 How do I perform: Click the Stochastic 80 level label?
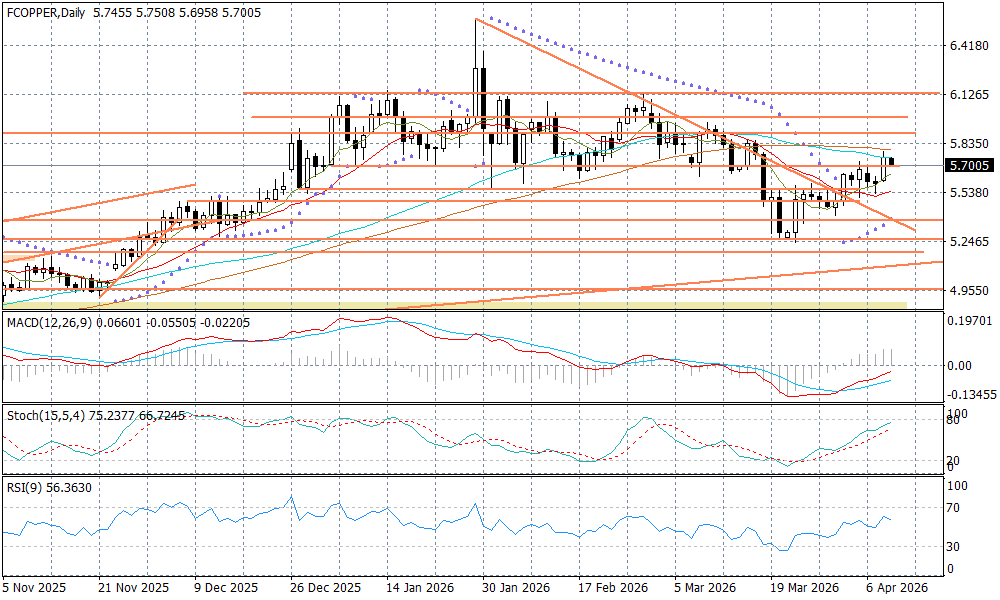tap(955, 421)
